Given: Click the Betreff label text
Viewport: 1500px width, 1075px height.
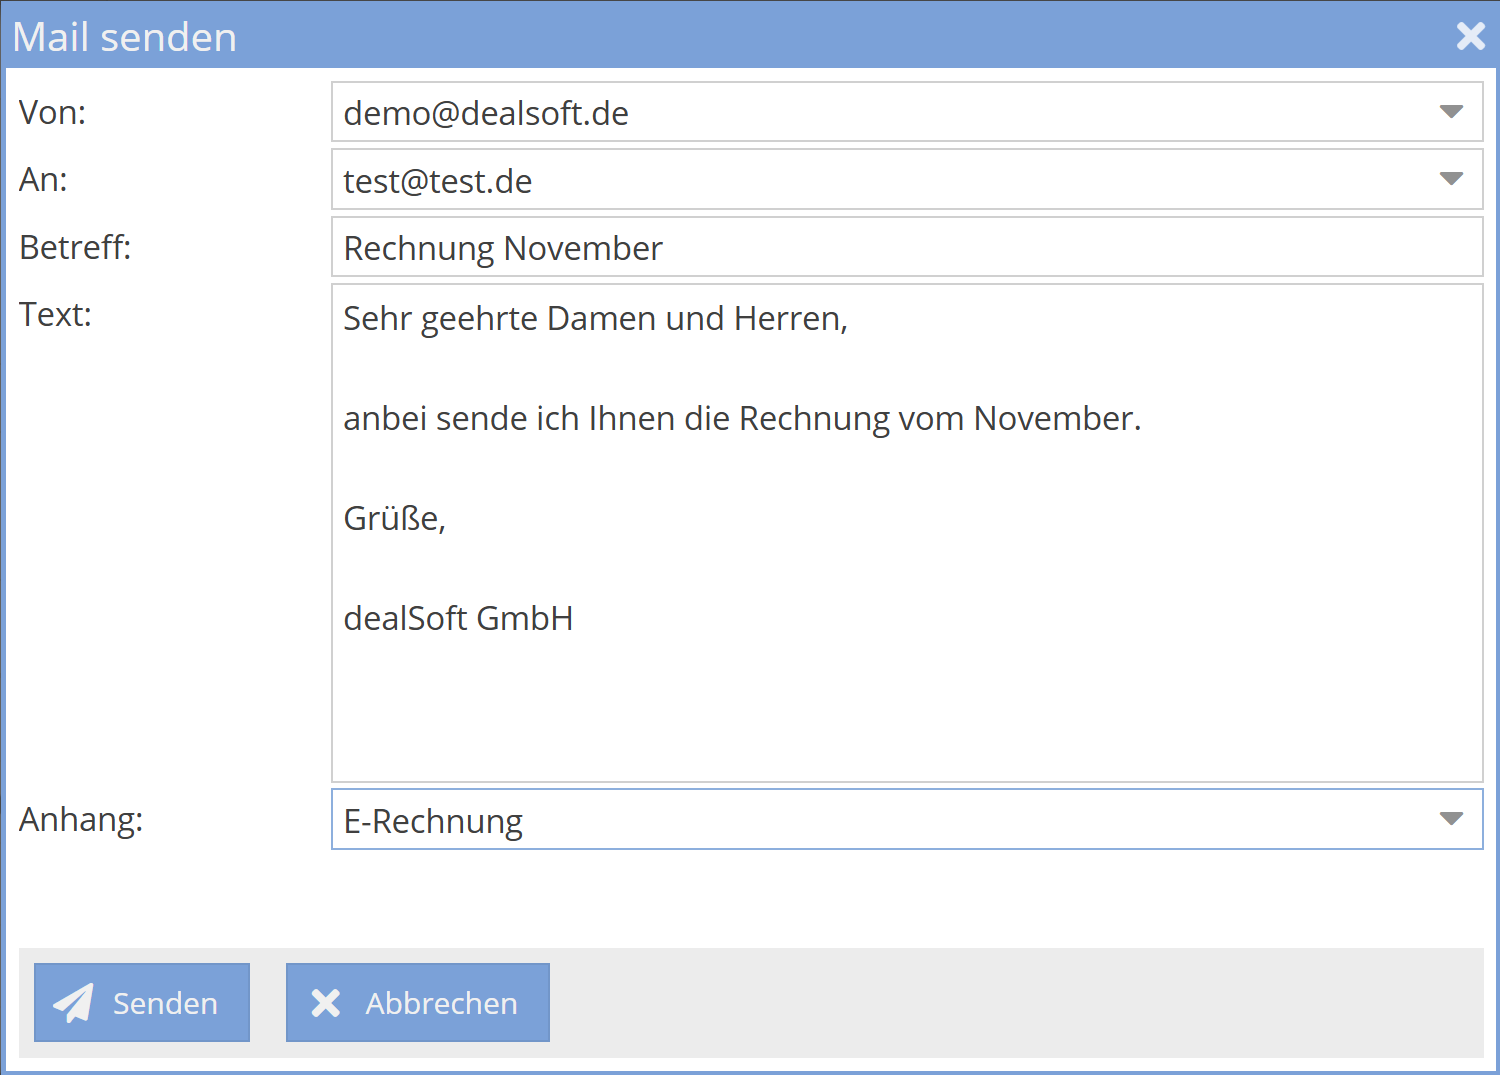Looking at the screenshot, I should pyautogui.click(x=75, y=247).
